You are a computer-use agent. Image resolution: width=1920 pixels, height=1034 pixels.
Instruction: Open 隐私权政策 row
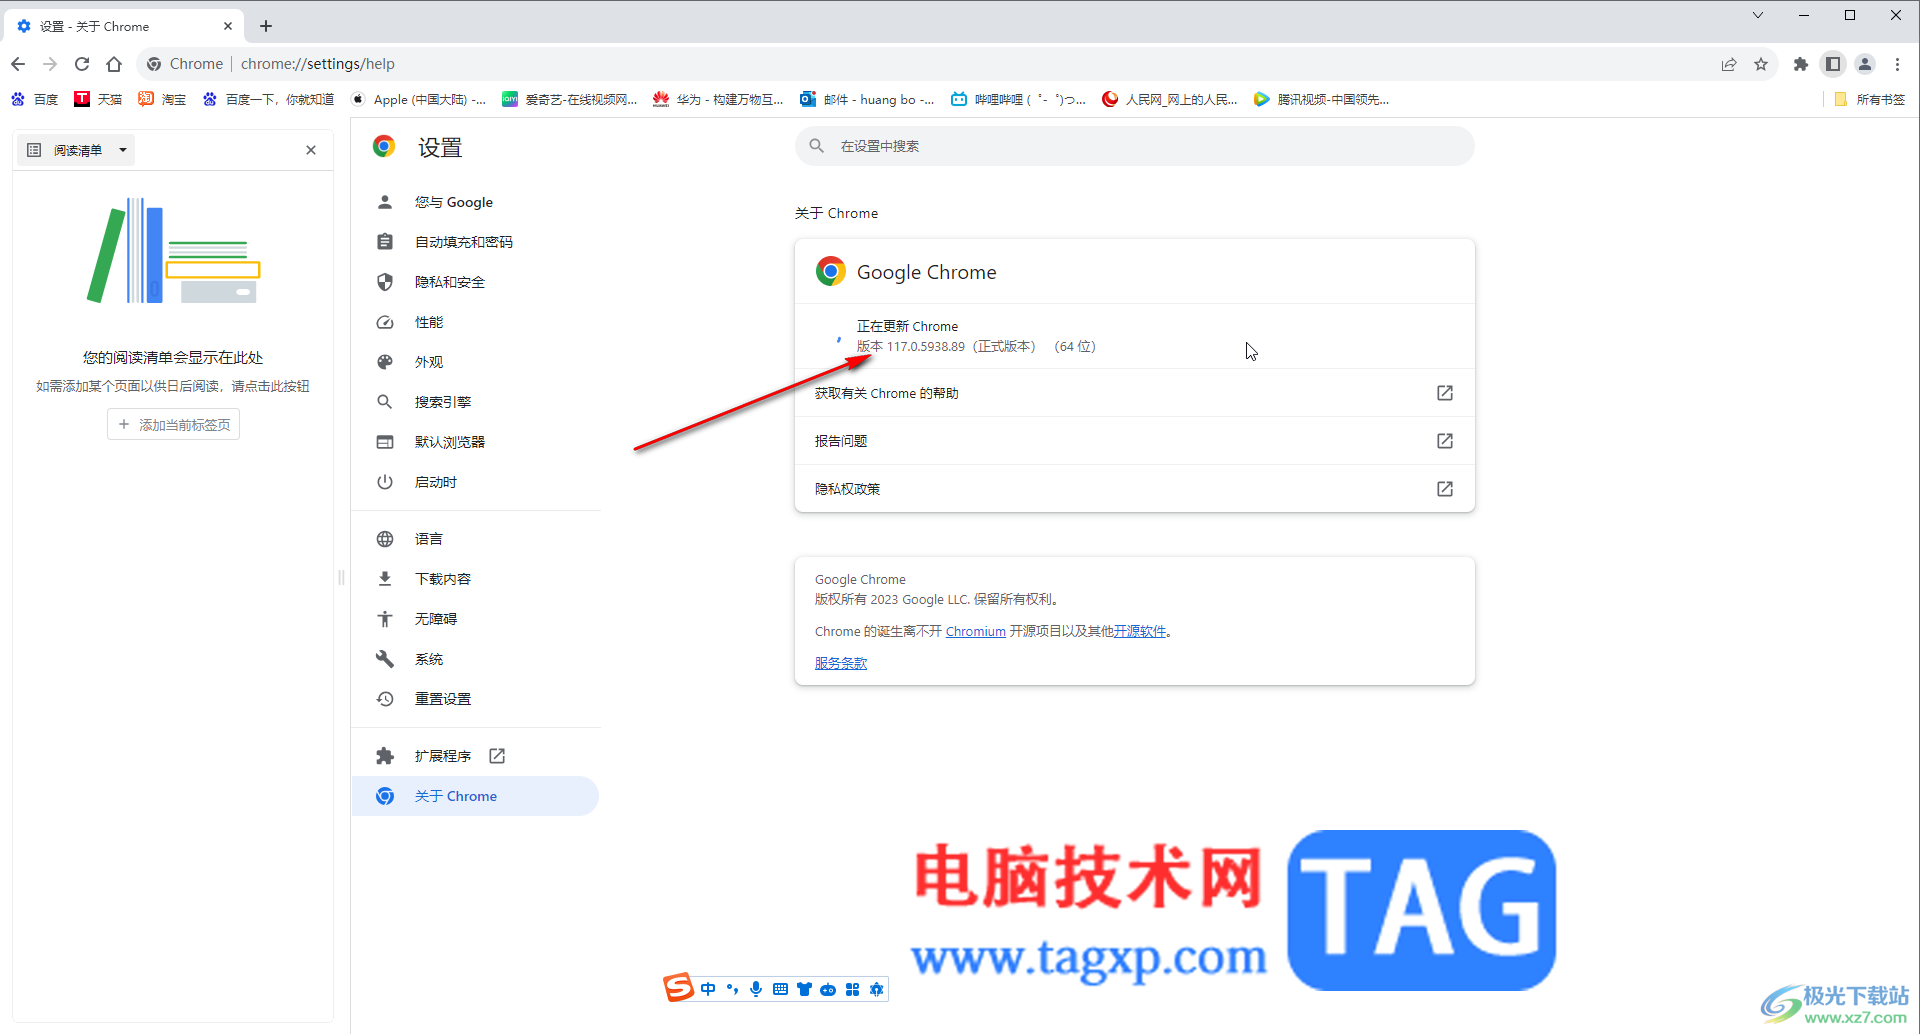pos(1134,489)
